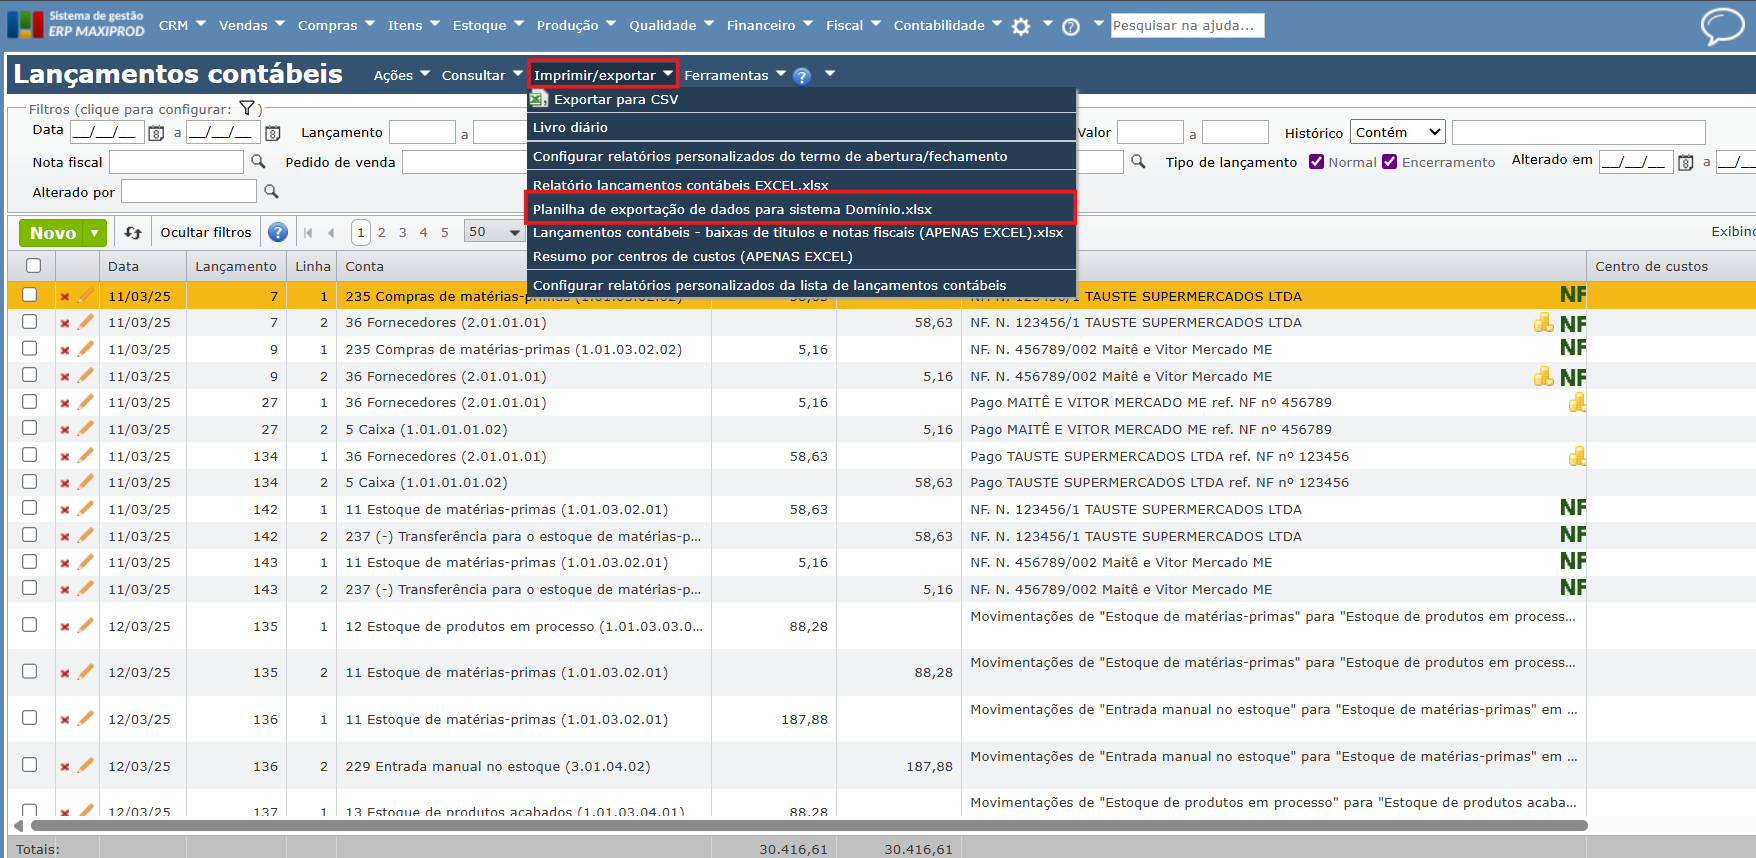
Task: Click the blue help icon beside Ferramentas
Action: pyautogui.click(x=802, y=76)
